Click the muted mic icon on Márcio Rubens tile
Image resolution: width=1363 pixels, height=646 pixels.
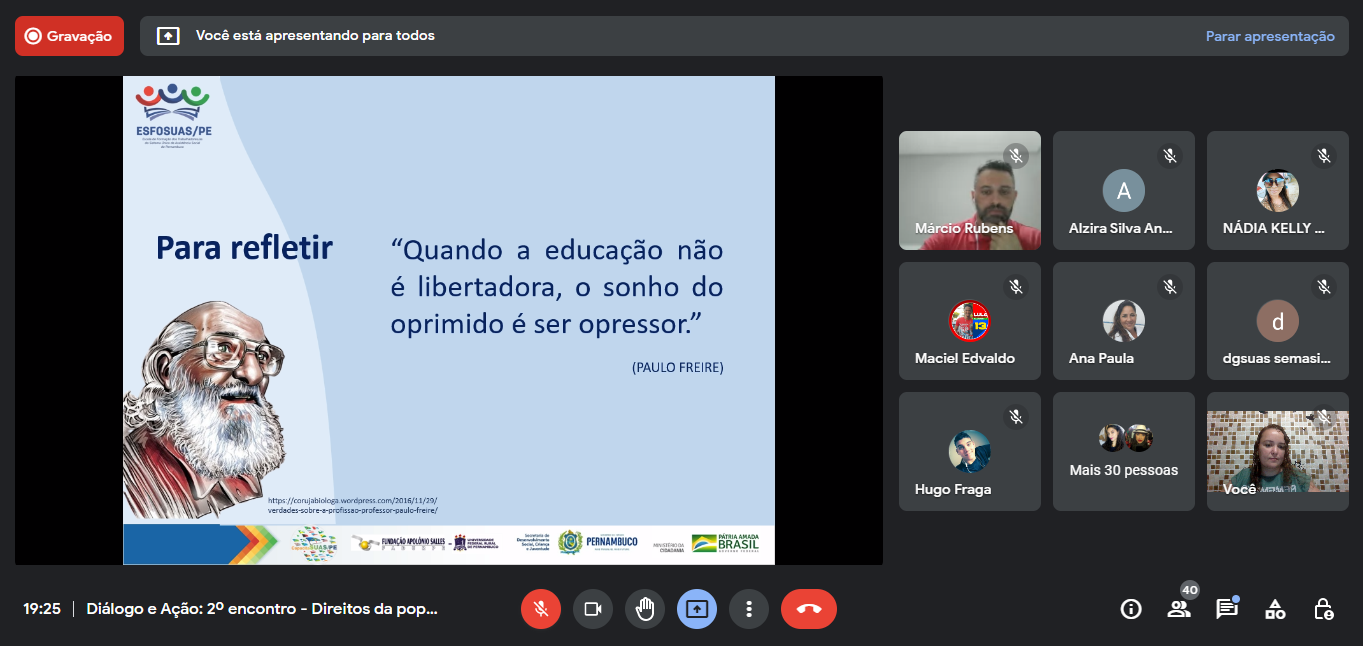coord(1016,156)
